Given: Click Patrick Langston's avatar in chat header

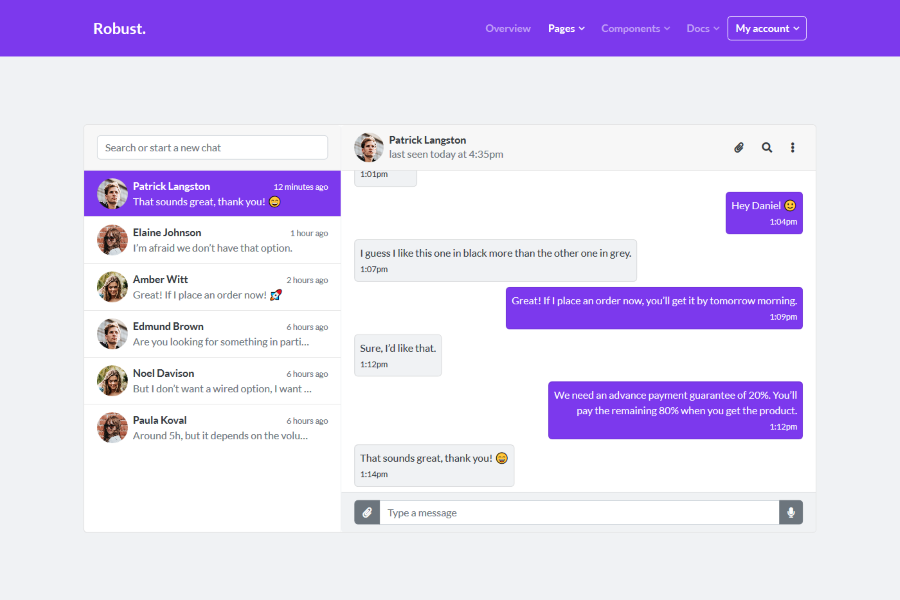Looking at the screenshot, I should tap(368, 148).
